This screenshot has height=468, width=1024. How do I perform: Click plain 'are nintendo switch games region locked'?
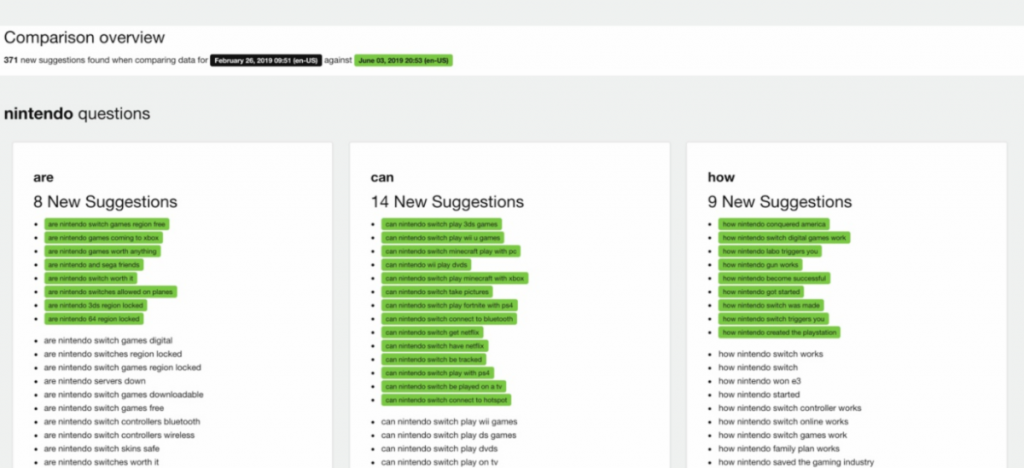(122, 367)
